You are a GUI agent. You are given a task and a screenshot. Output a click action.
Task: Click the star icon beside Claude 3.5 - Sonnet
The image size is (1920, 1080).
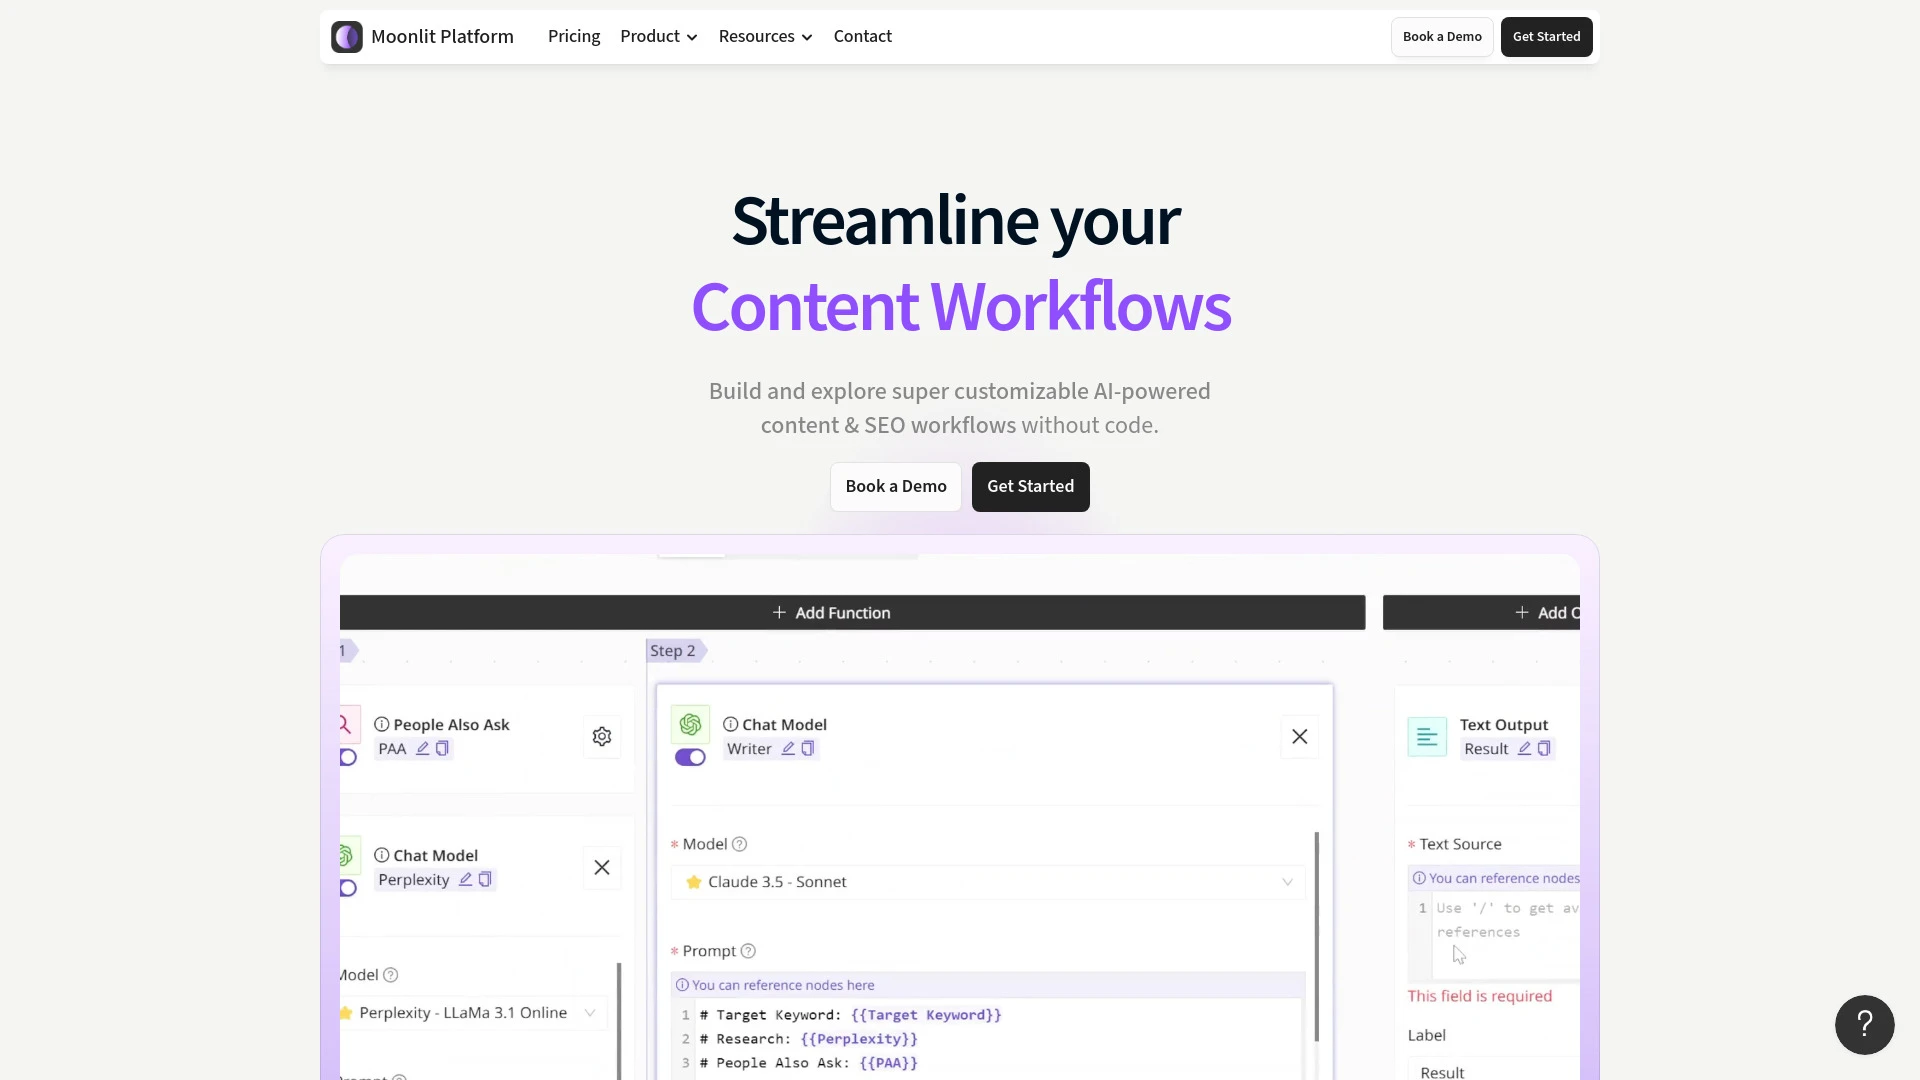point(694,881)
